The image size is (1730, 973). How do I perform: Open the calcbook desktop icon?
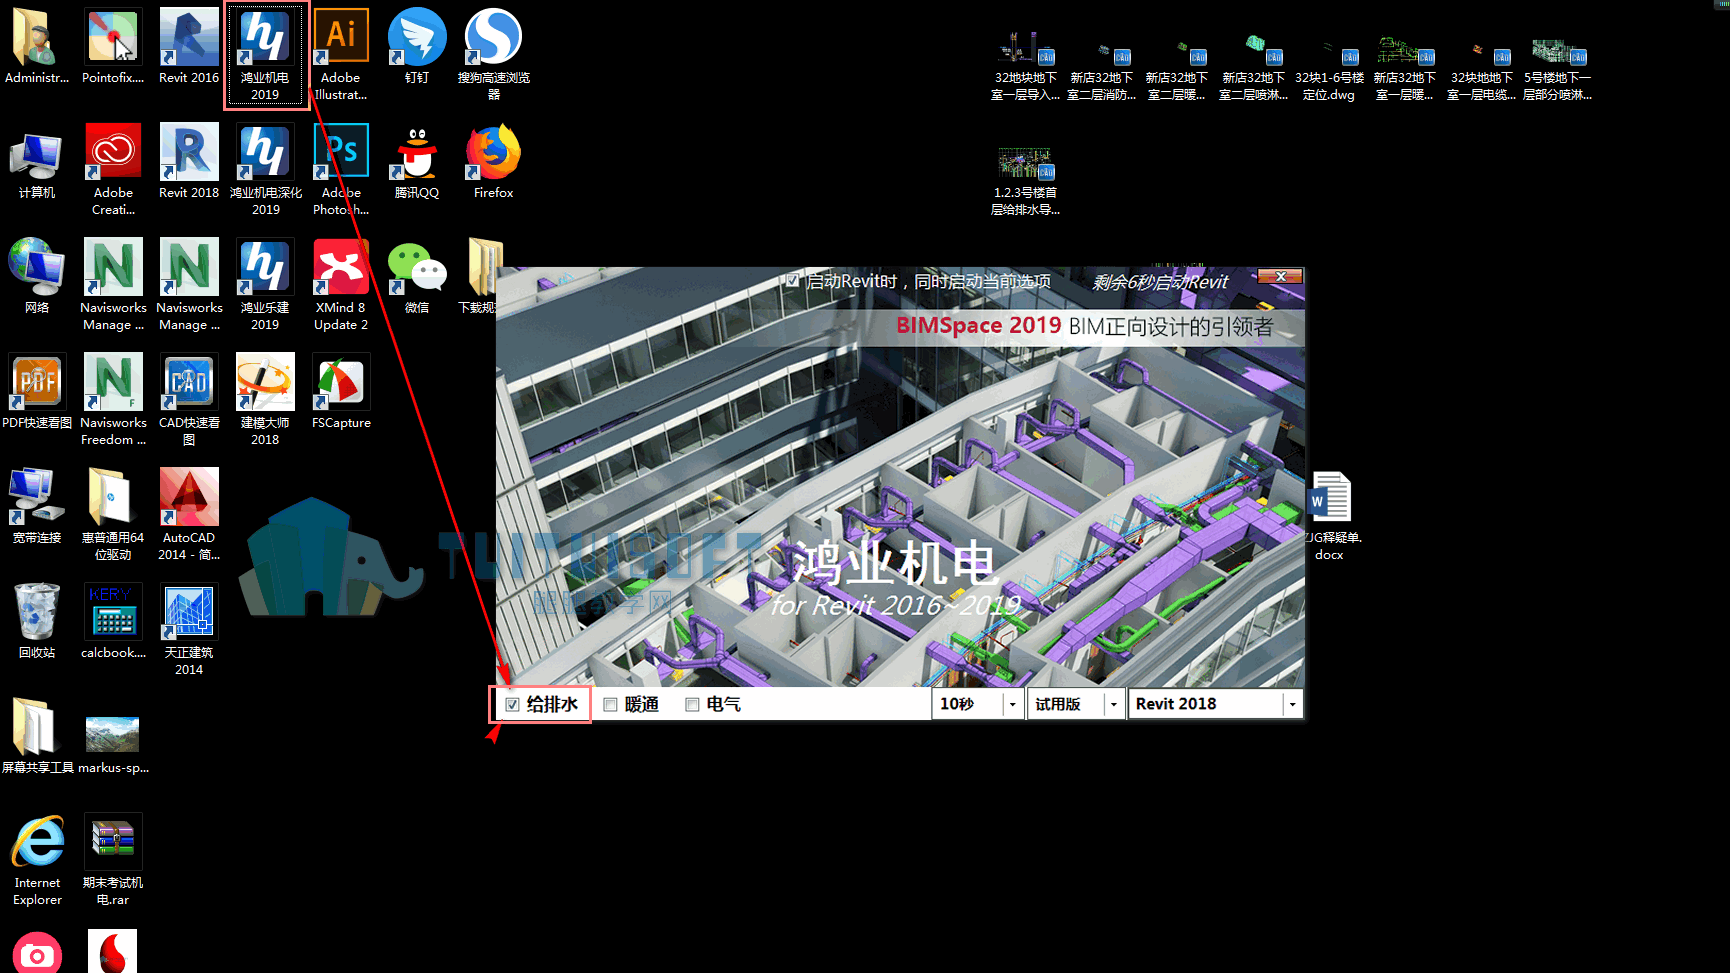[x=113, y=621]
